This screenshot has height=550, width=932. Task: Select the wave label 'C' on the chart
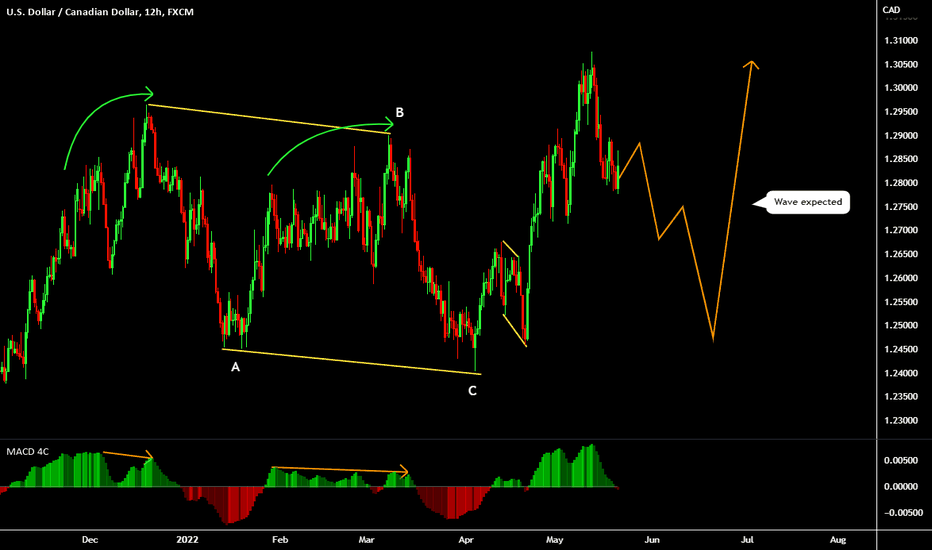click(x=473, y=391)
